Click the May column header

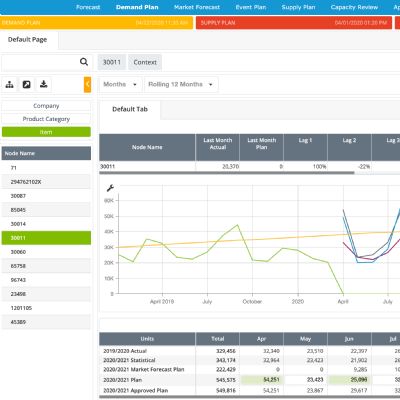(x=306, y=339)
